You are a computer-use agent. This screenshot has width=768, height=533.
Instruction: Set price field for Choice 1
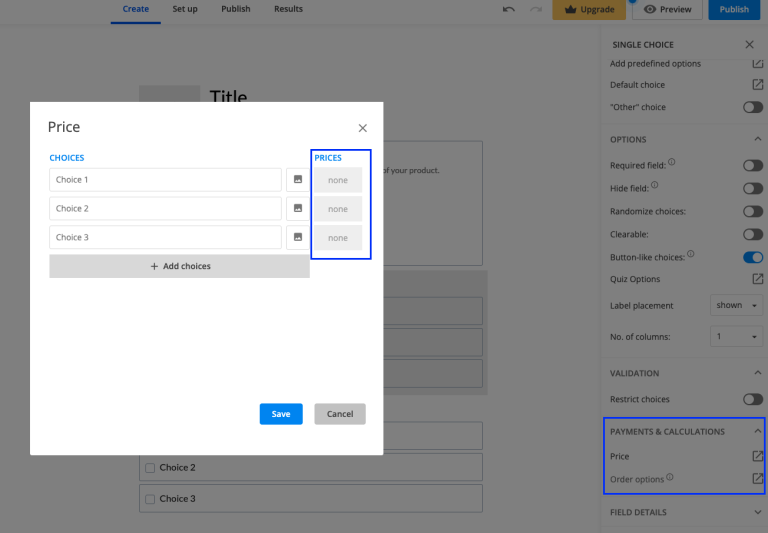tap(338, 180)
